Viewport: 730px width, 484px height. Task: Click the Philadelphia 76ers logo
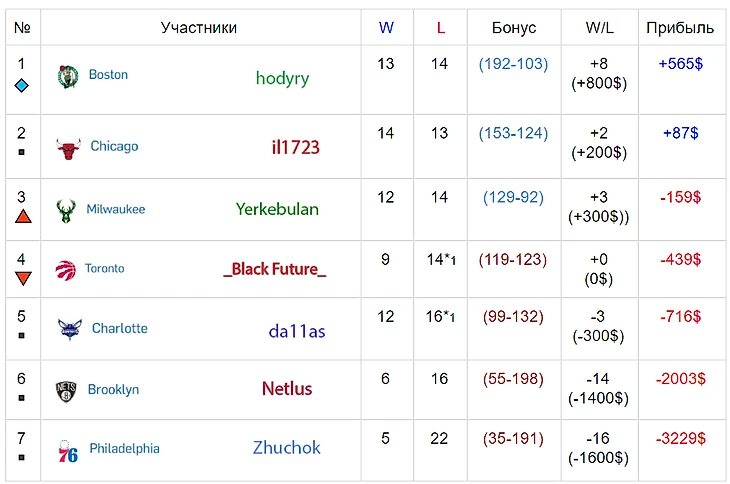point(67,449)
